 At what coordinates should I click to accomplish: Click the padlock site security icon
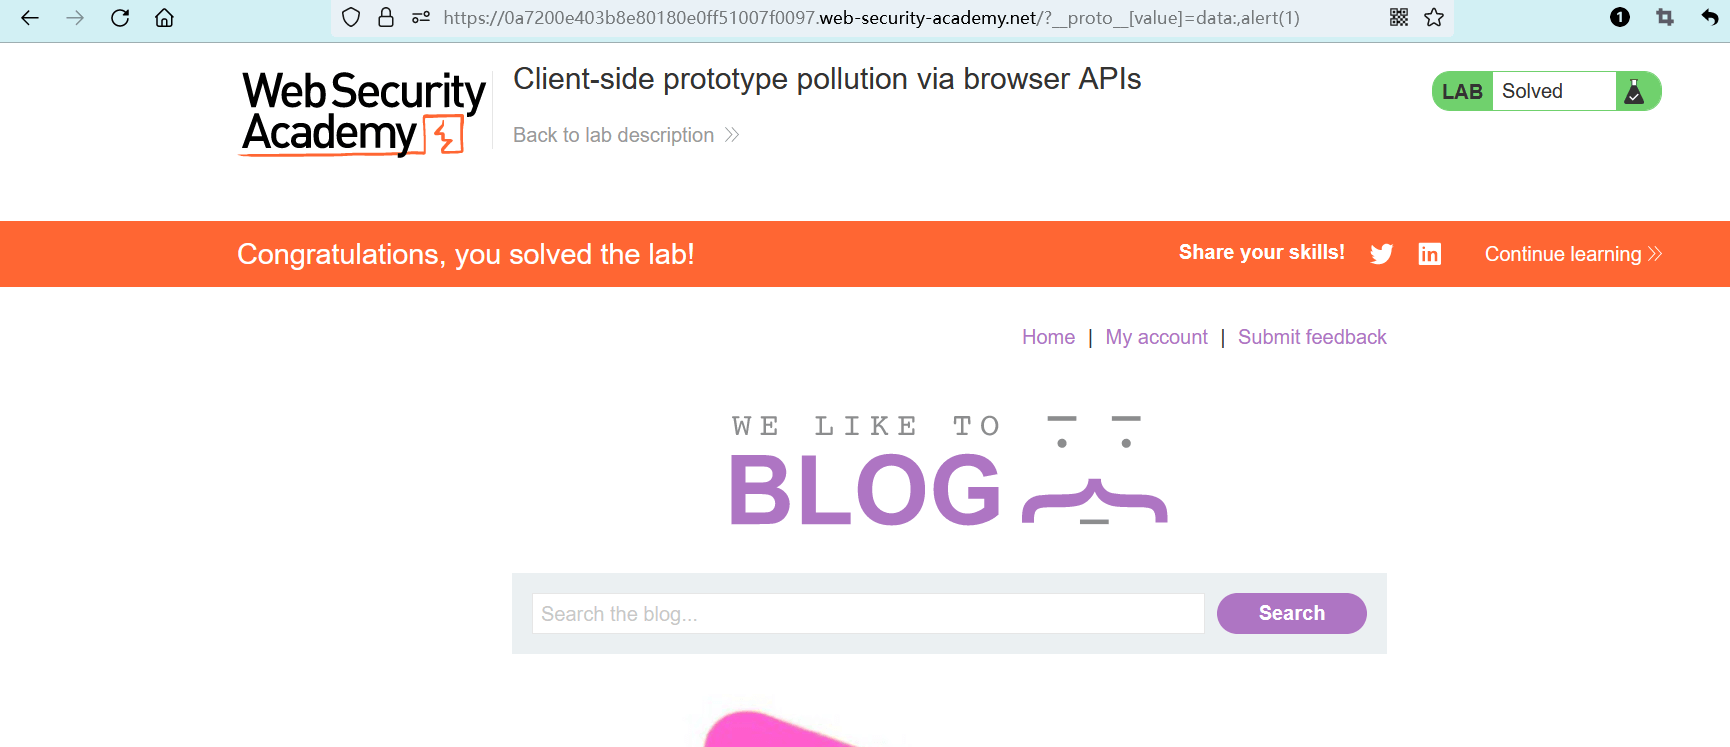click(386, 18)
